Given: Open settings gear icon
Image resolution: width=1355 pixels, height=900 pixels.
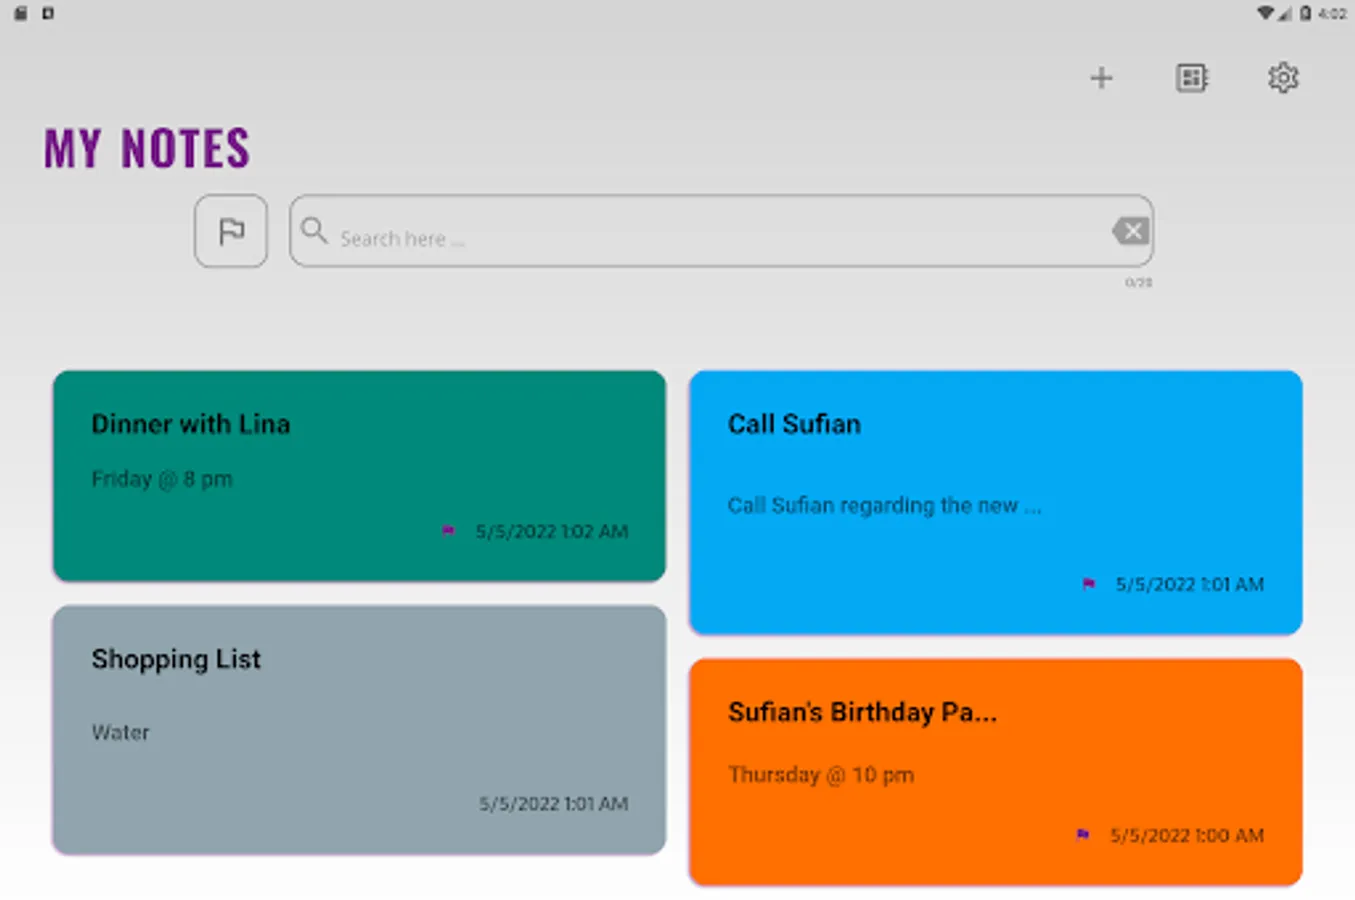Looking at the screenshot, I should pyautogui.click(x=1283, y=78).
